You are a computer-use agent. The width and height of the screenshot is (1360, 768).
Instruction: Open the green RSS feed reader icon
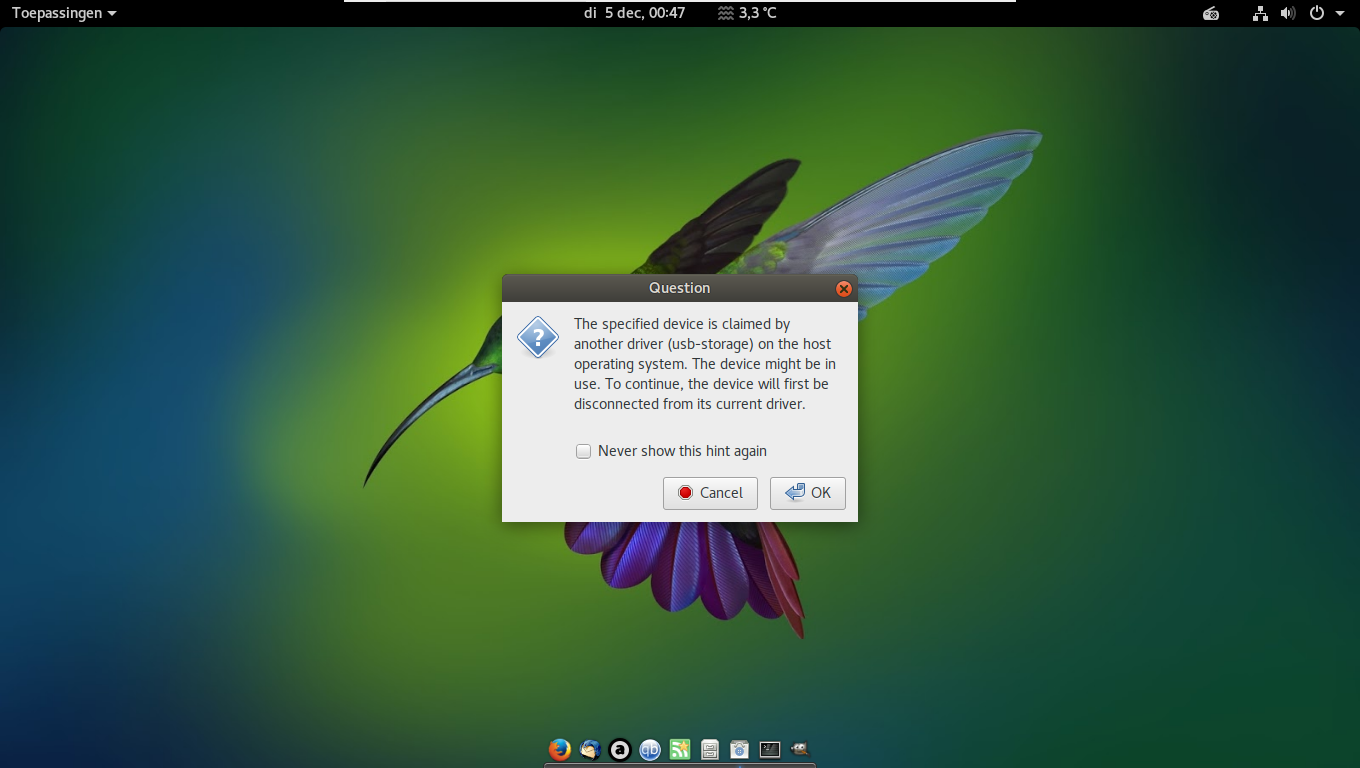680,749
